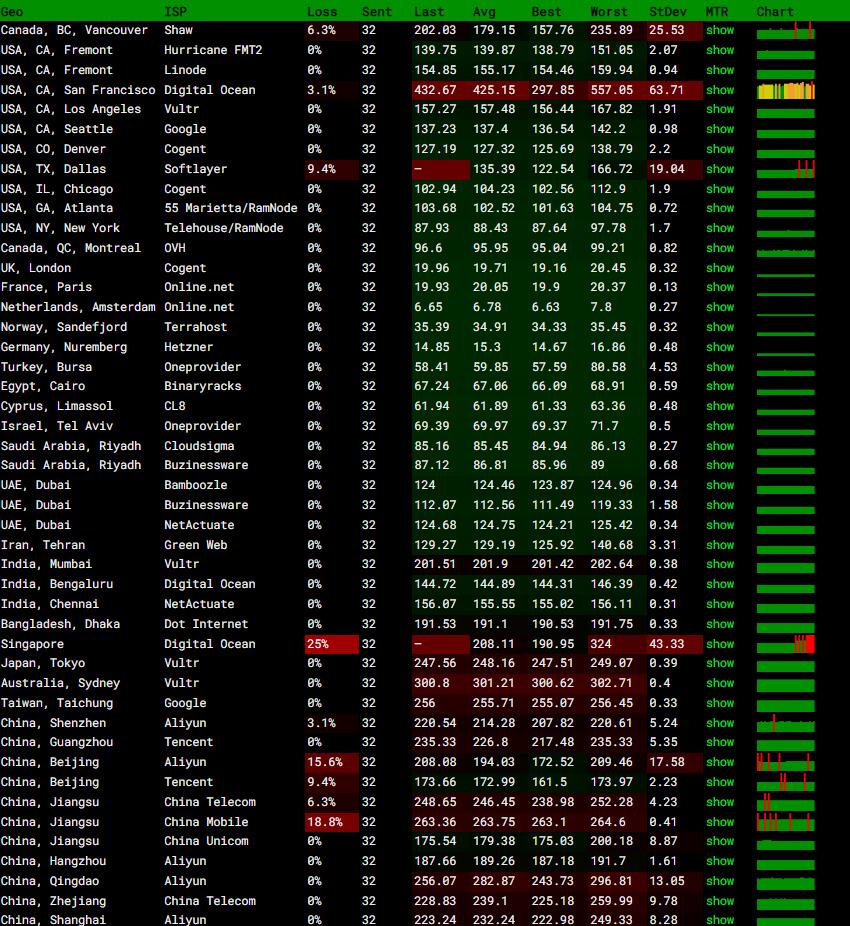
Task: Show MTR for Dallas Softlayer row
Action: pos(720,169)
